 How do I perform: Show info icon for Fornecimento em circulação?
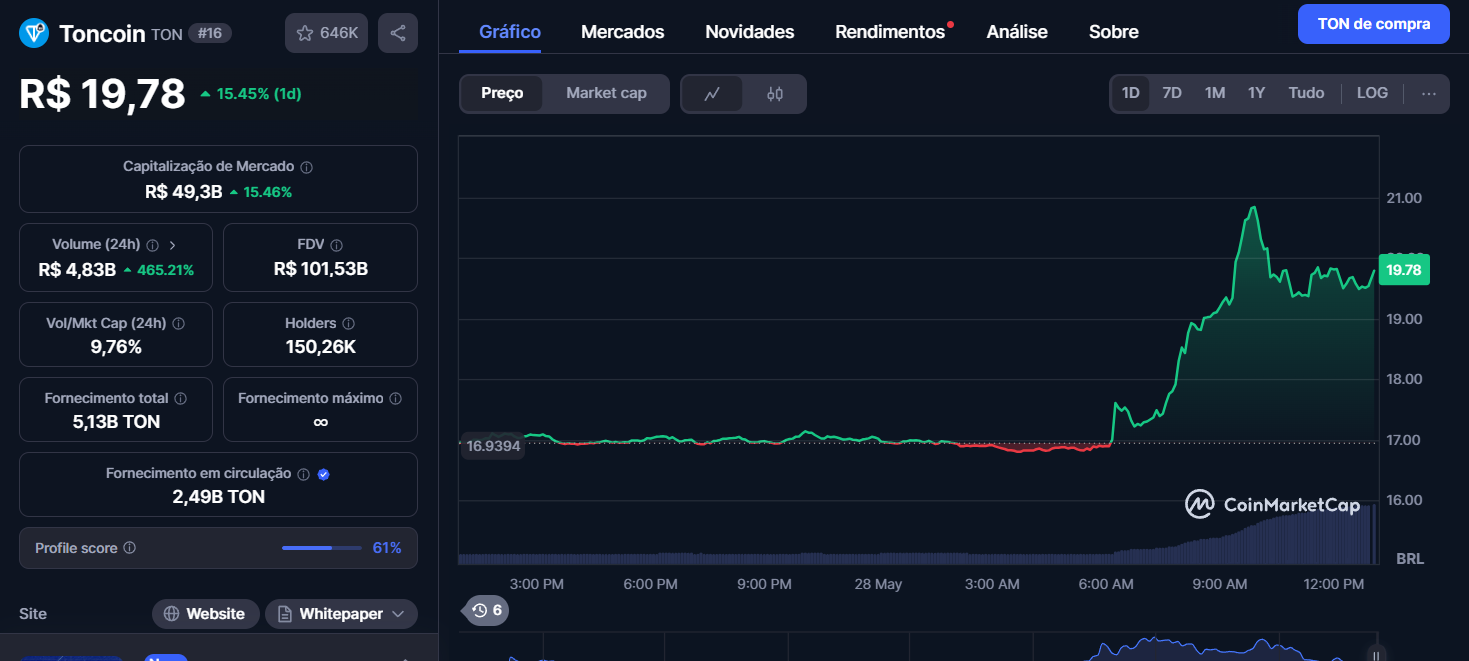[x=303, y=474]
